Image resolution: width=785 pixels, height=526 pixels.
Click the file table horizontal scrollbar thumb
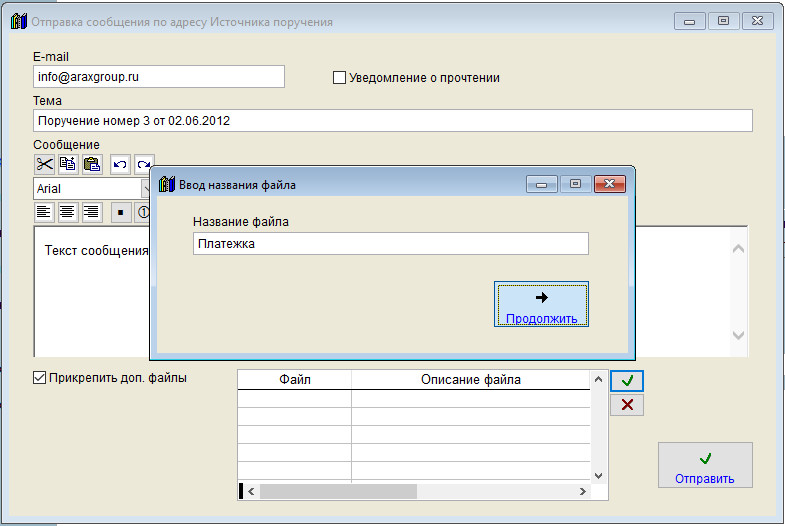[x=338, y=491]
